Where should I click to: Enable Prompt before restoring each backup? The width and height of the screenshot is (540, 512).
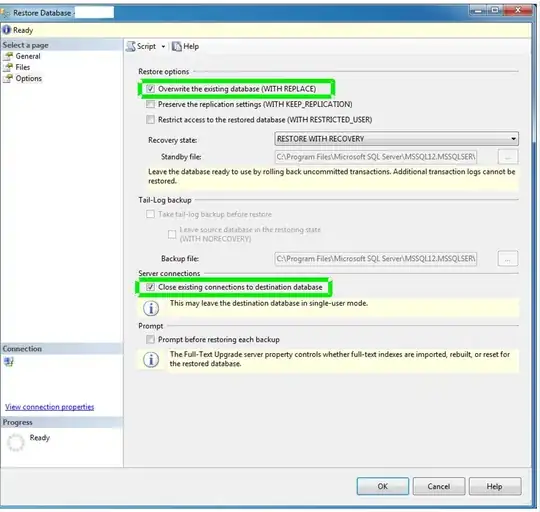click(x=150, y=339)
